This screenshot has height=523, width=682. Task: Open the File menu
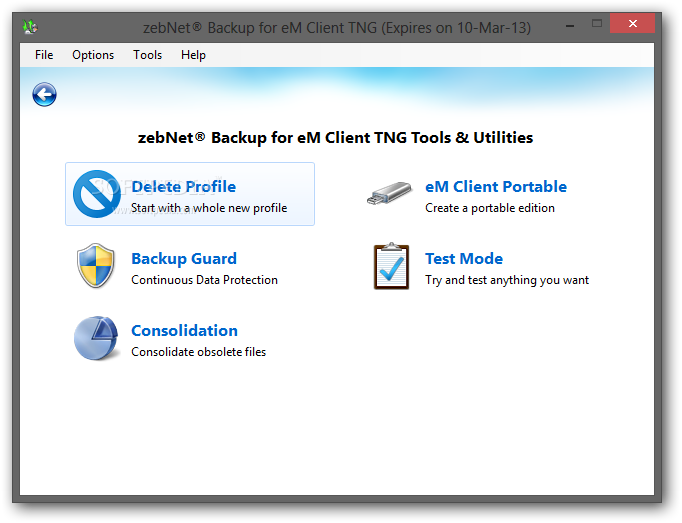pyautogui.click(x=44, y=55)
